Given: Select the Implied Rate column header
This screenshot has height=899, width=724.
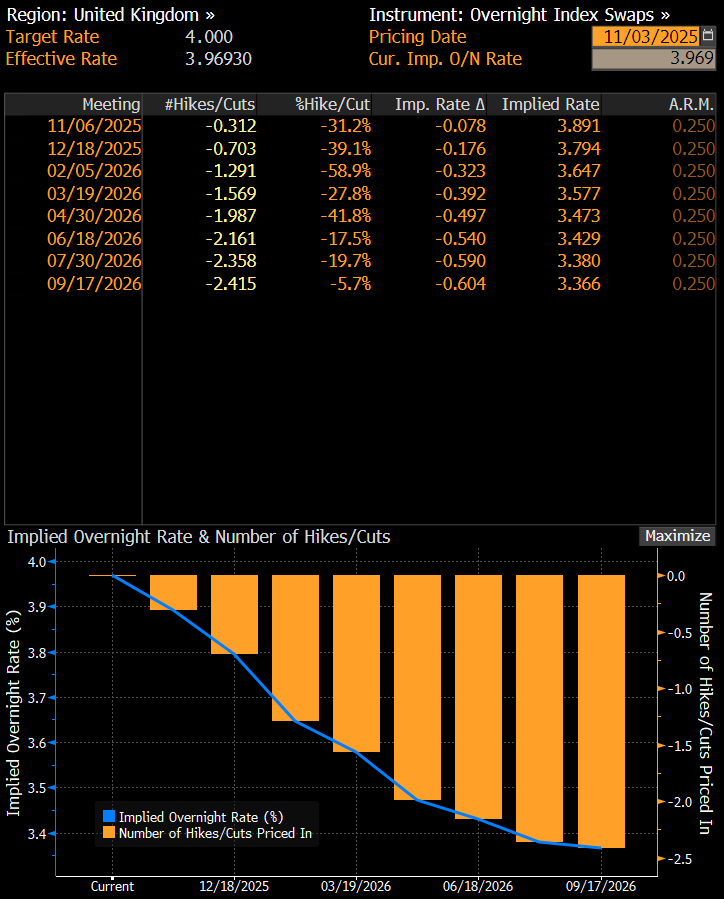Looking at the screenshot, I should (550, 104).
